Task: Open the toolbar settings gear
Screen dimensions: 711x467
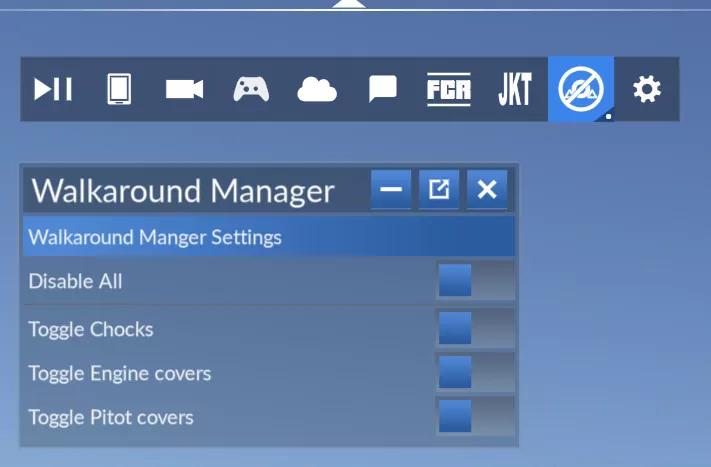Action: [x=647, y=89]
